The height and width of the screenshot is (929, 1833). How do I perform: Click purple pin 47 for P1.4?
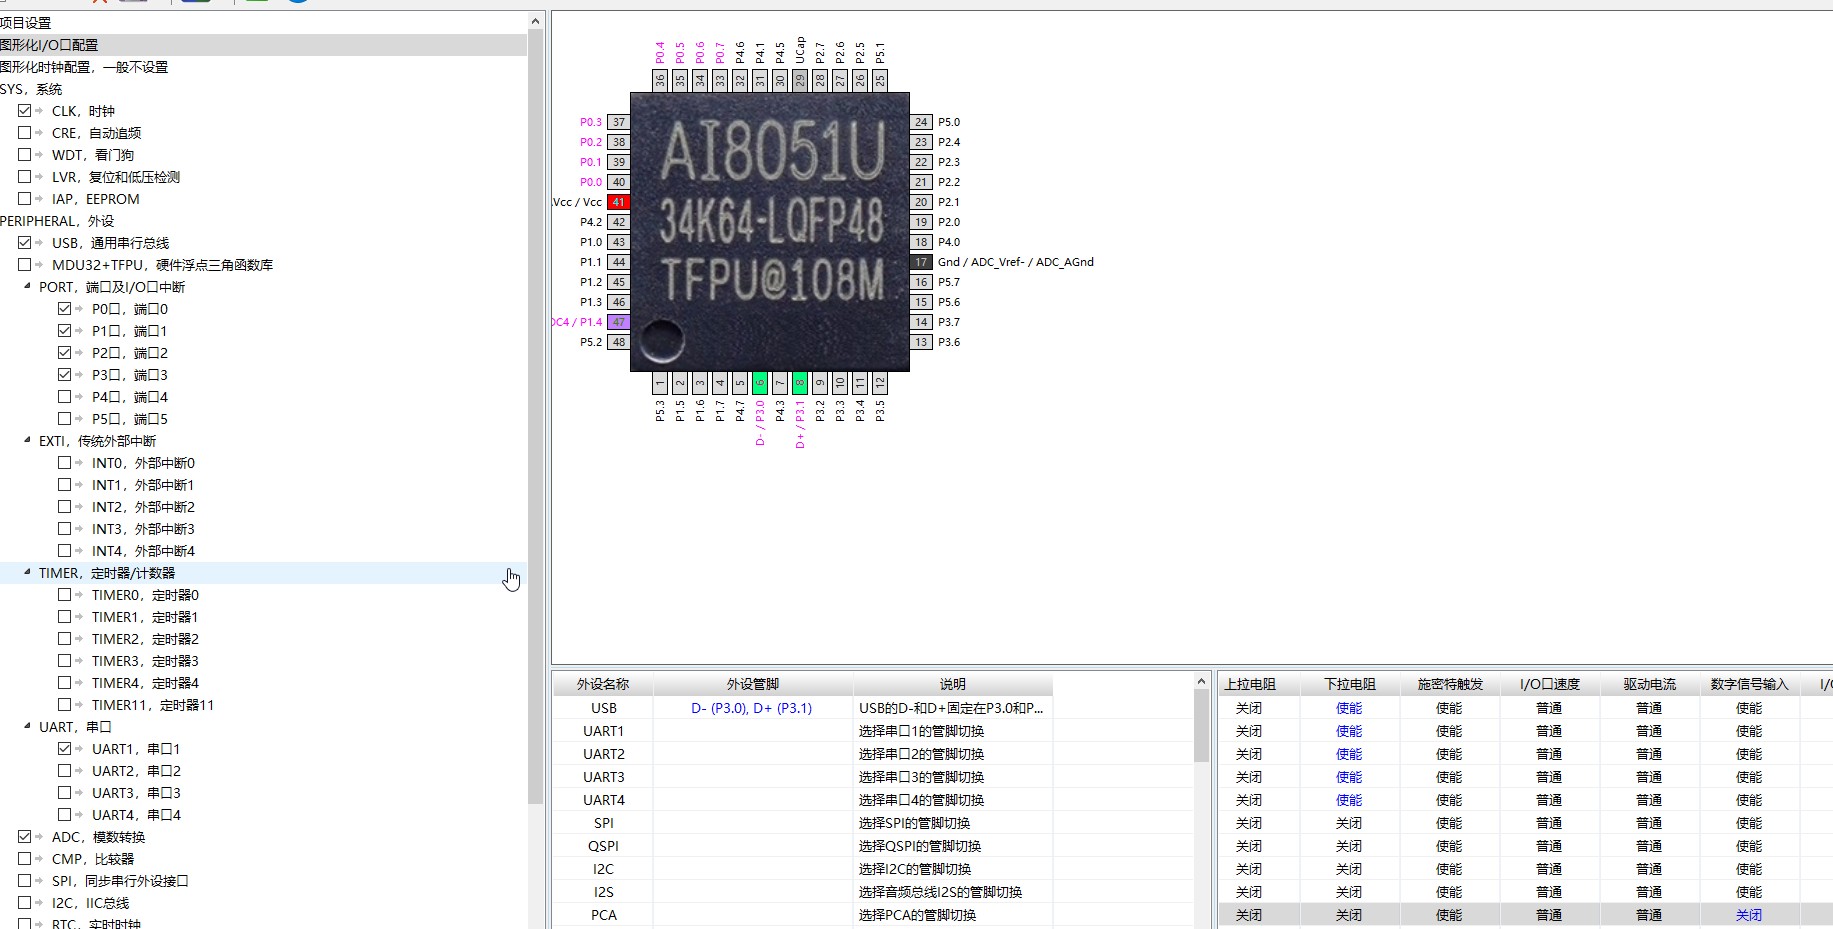[619, 322]
